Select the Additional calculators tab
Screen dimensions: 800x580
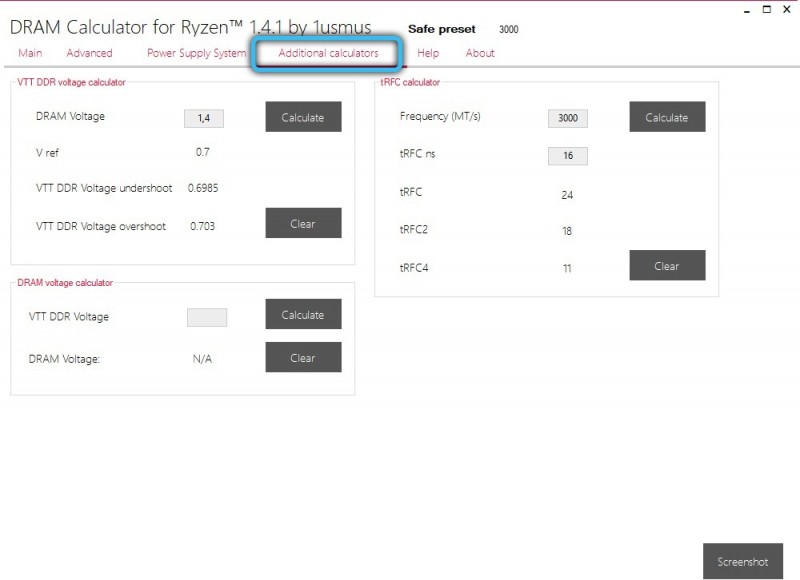click(328, 53)
